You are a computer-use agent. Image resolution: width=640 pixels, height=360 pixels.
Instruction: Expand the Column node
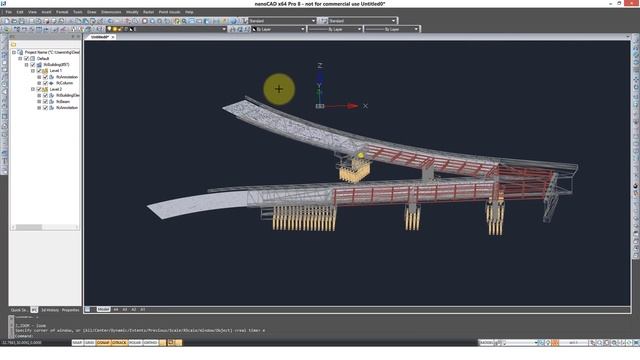point(39,83)
